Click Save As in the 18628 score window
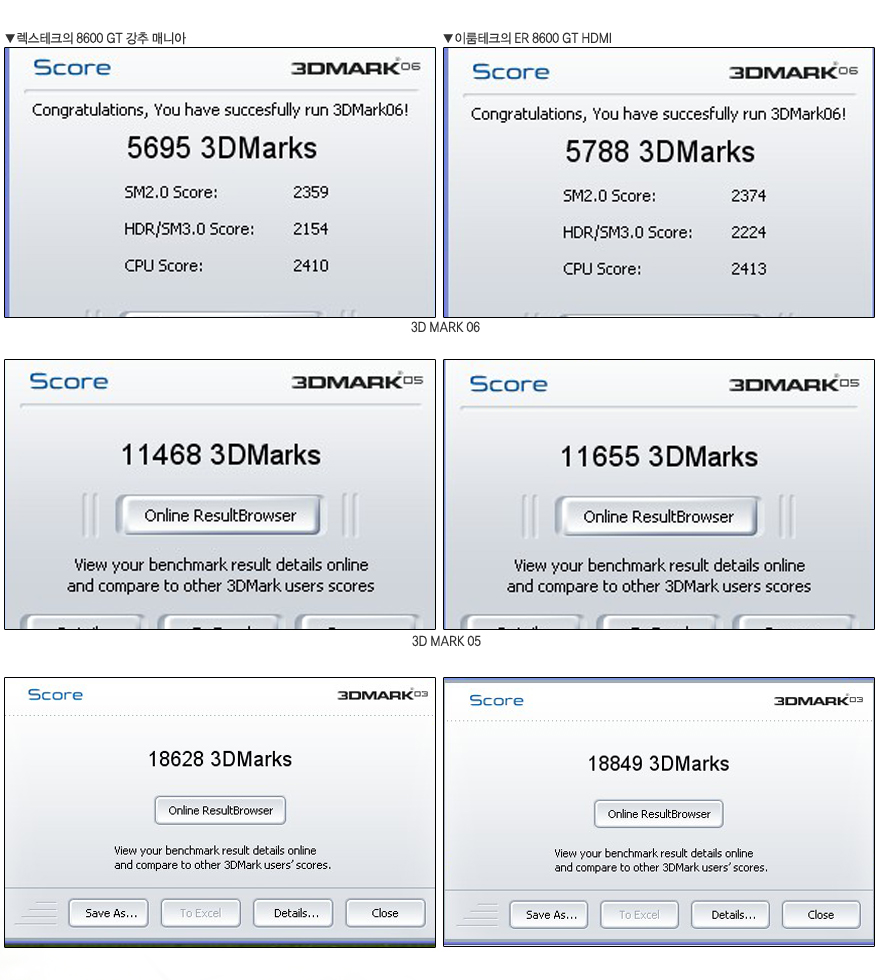 [109, 913]
